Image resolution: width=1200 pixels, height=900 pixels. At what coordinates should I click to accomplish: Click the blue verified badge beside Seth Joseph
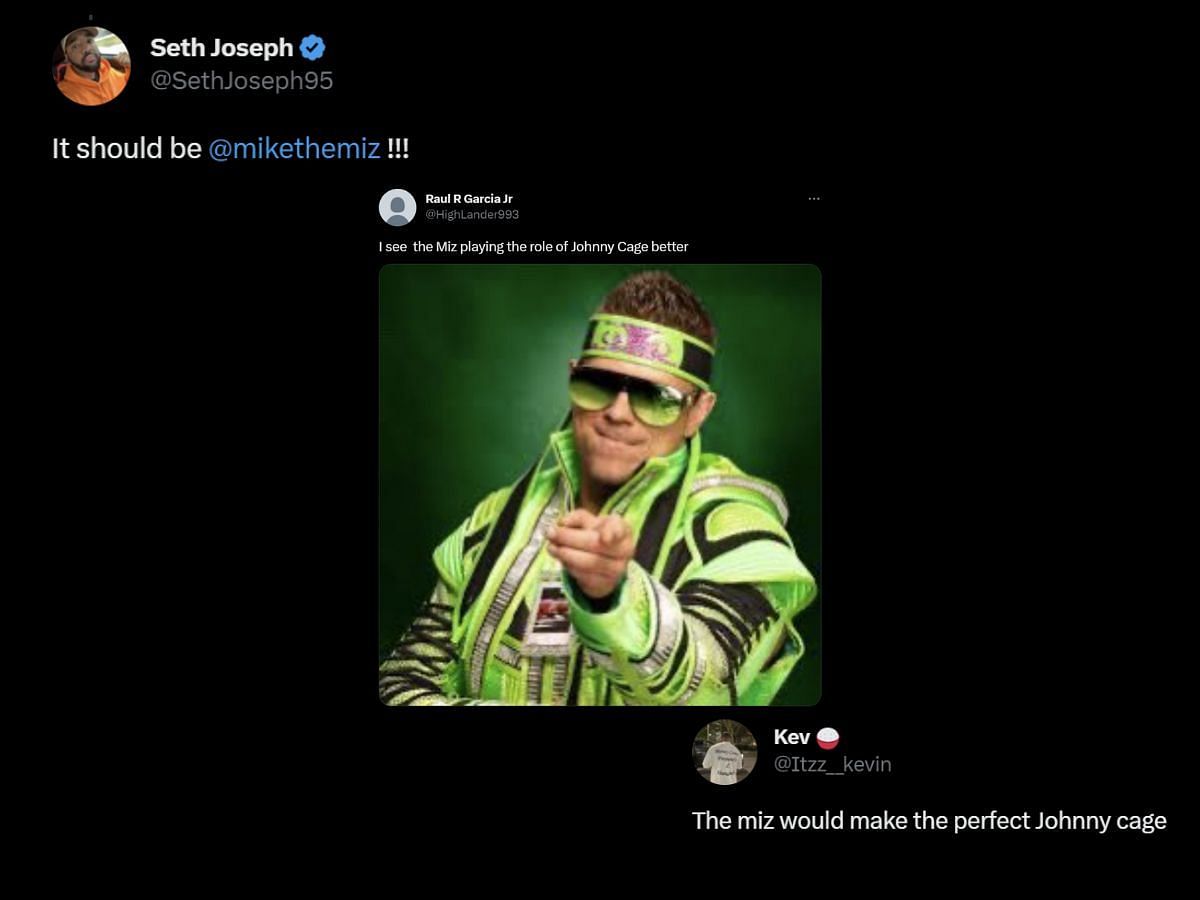click(x=313, y=47)
